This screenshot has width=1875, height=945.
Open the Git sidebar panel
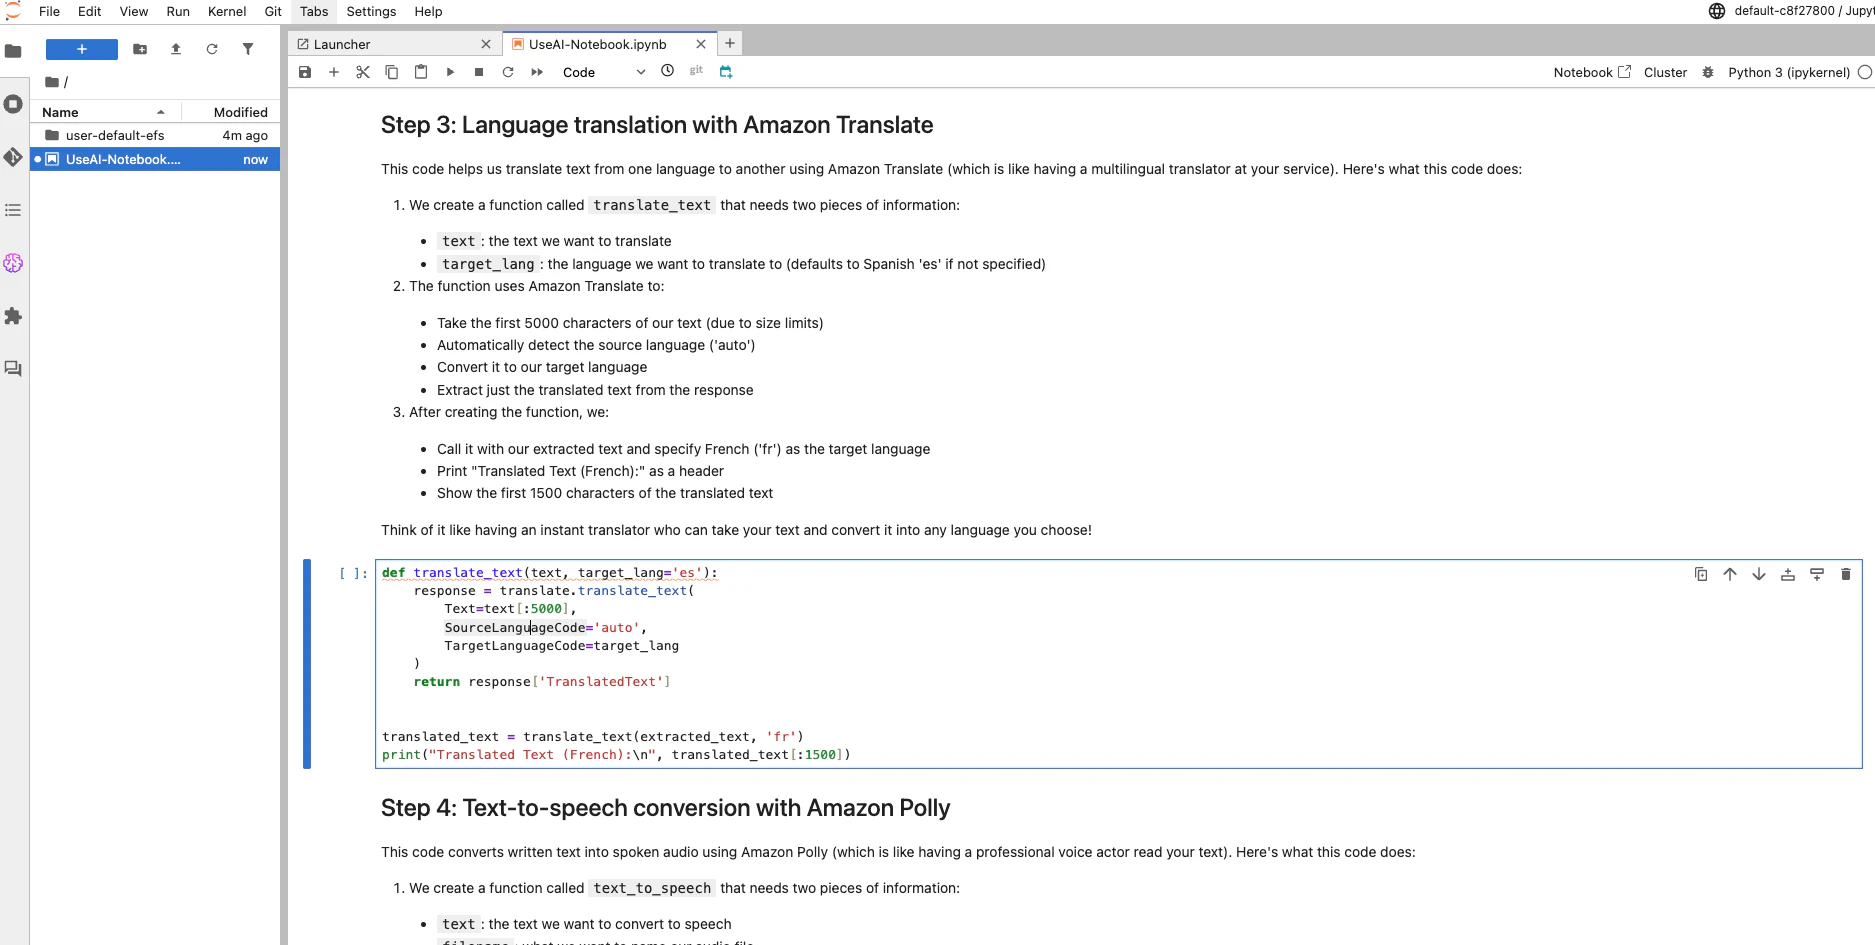[x=13, y=157]
